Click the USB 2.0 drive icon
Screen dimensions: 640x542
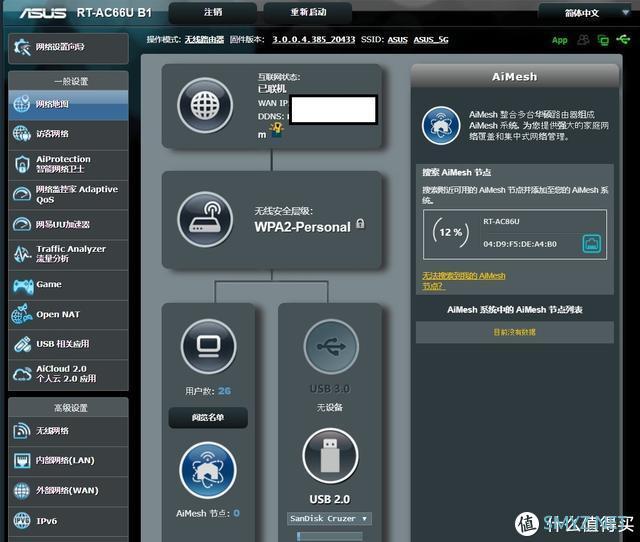[331, 455]
